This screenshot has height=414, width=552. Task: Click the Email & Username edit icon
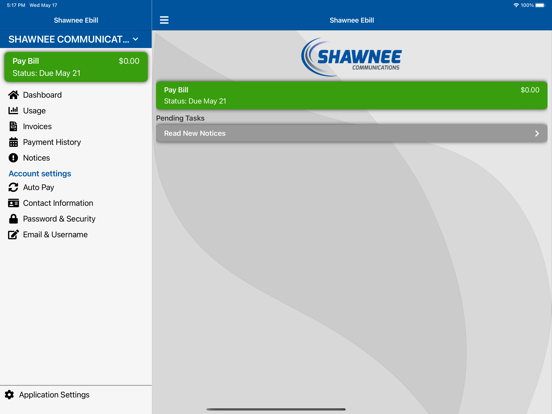(x=13, y=234)
